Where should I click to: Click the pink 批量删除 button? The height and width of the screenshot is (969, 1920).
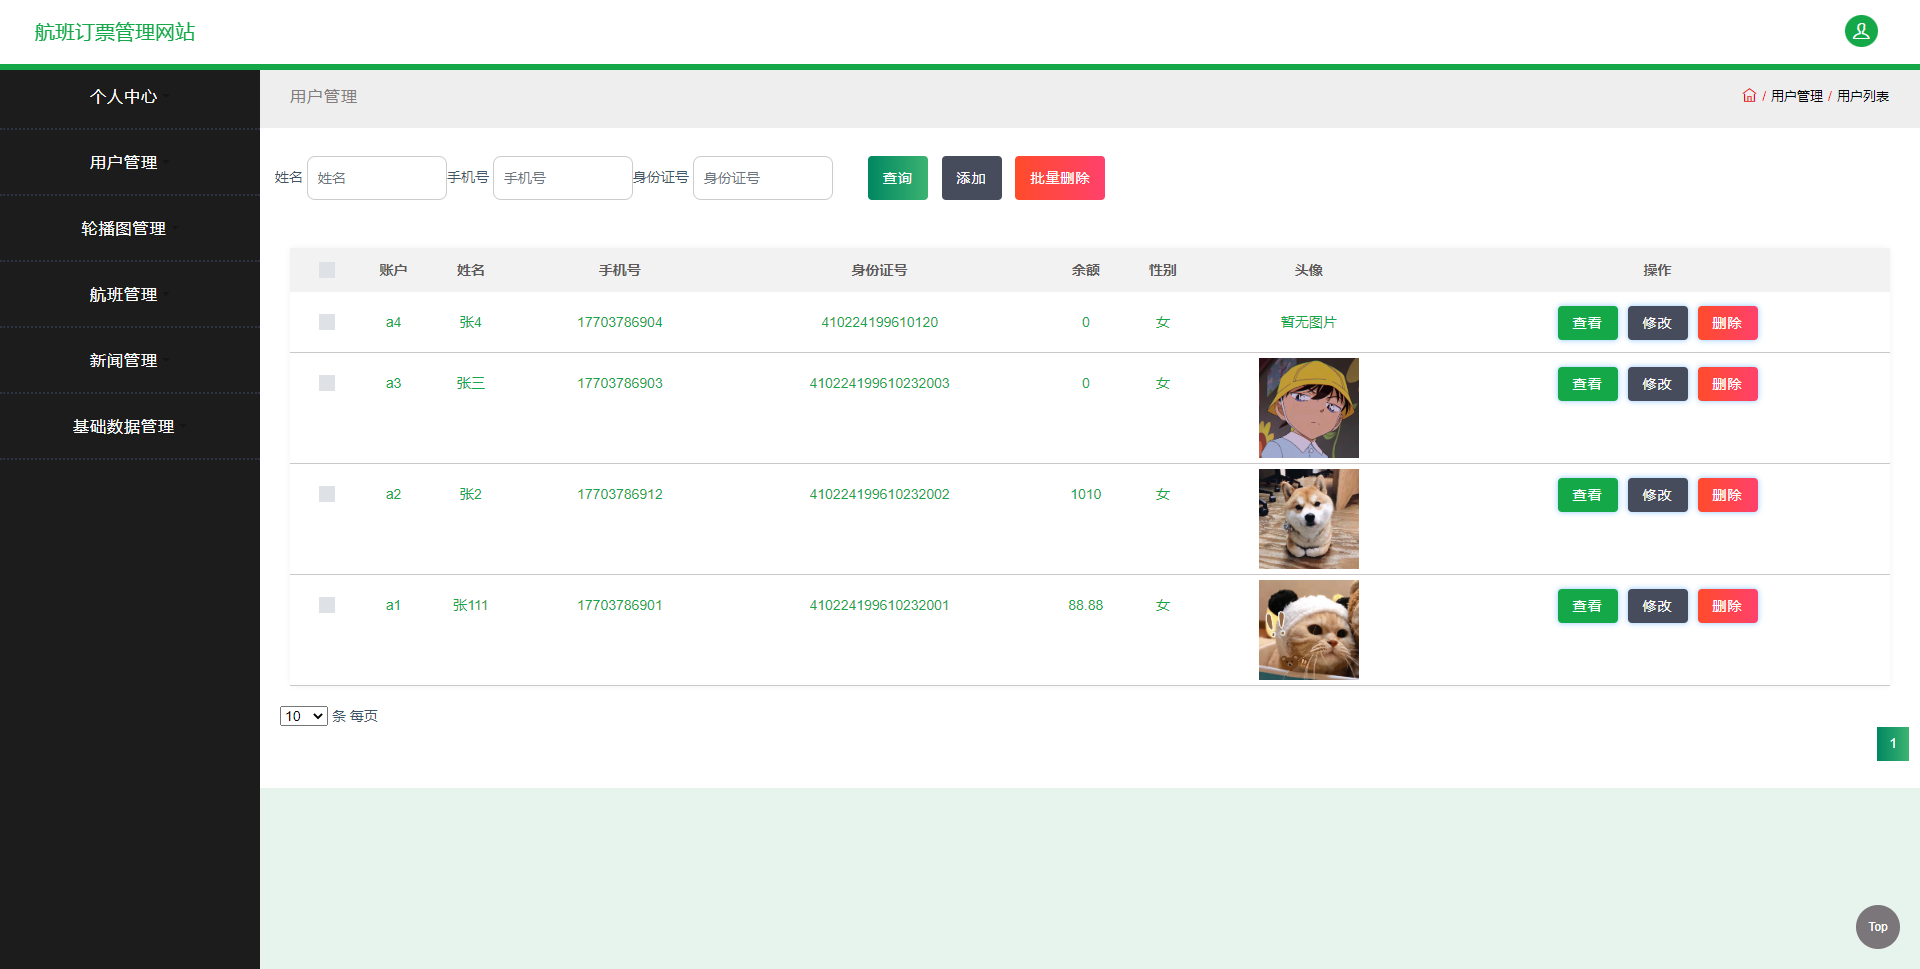[1059, 177]
